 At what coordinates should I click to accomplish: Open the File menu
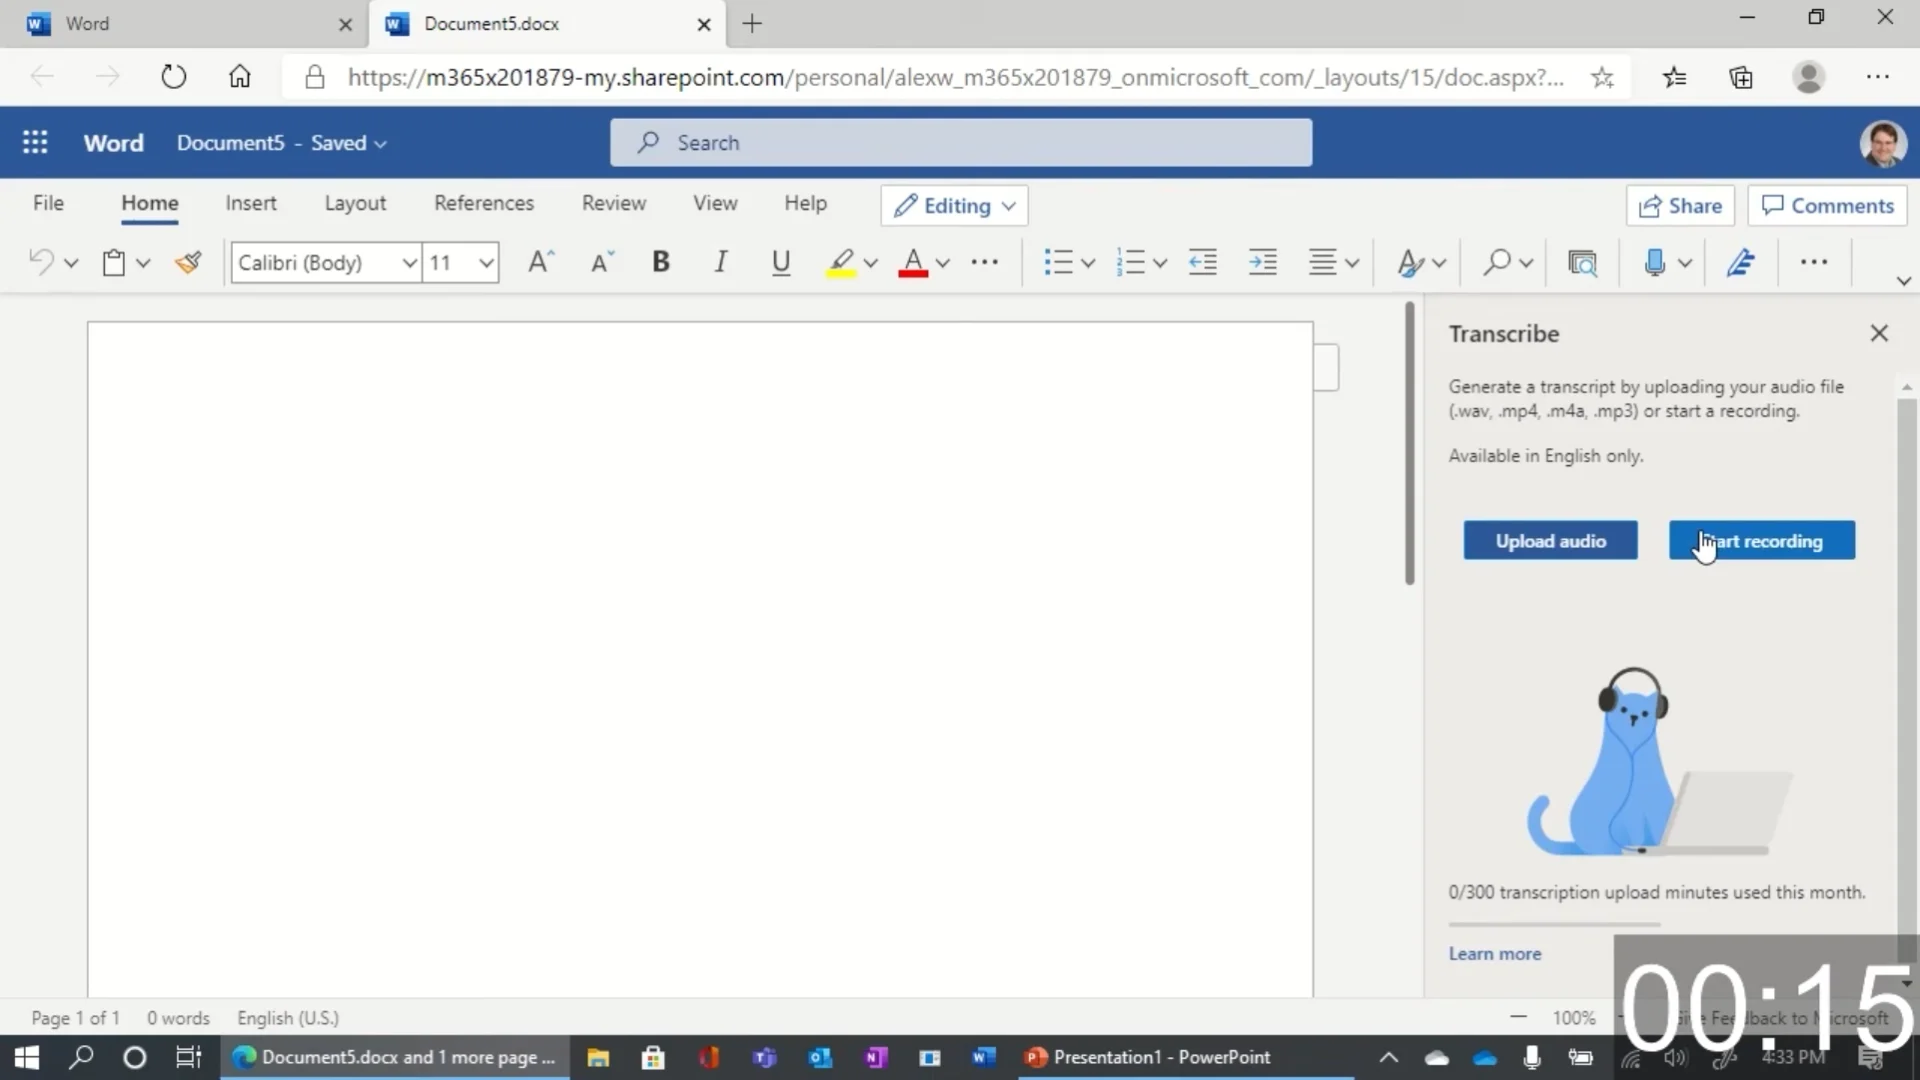coord(48,203)
